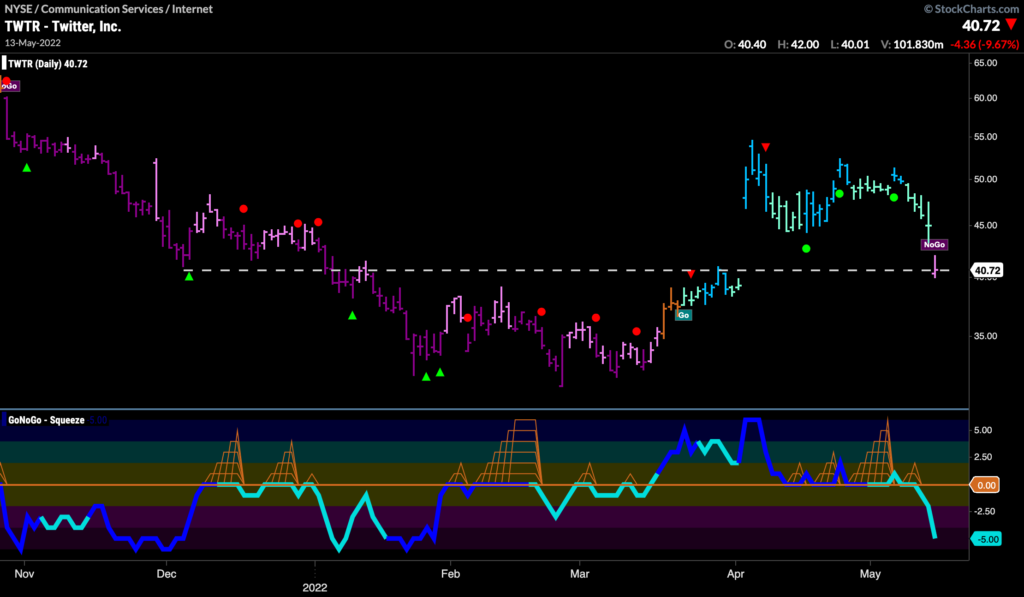Click the green circle beside late-April bars
The height and width of the screenshot is (597, 1024).
[840, 194]
